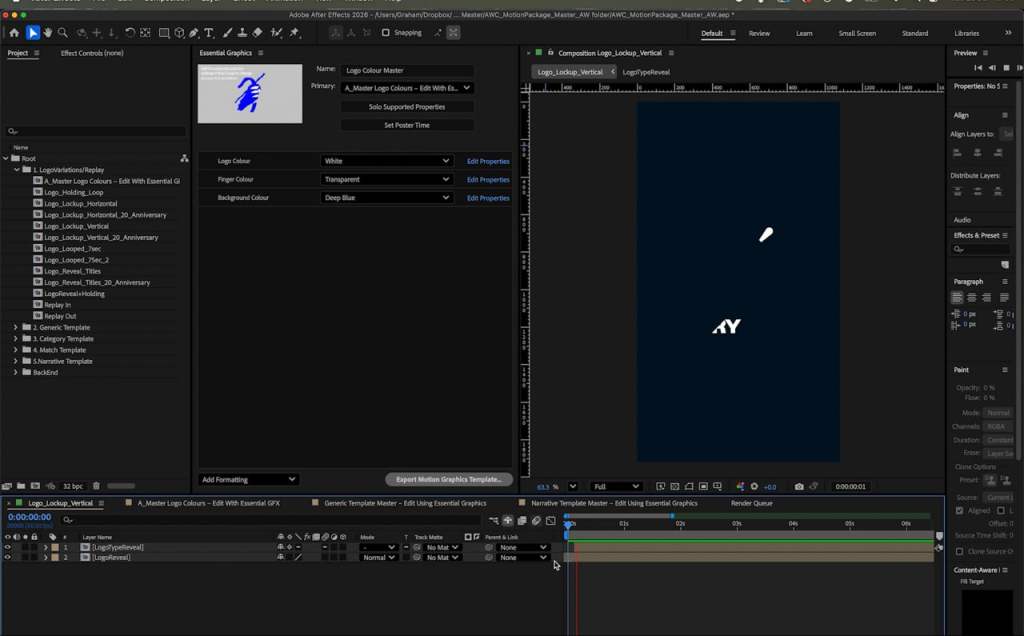Toggle Clone Source Overlay checkbox
Viewport: 1024px width, 636px height.
(959, 551)
